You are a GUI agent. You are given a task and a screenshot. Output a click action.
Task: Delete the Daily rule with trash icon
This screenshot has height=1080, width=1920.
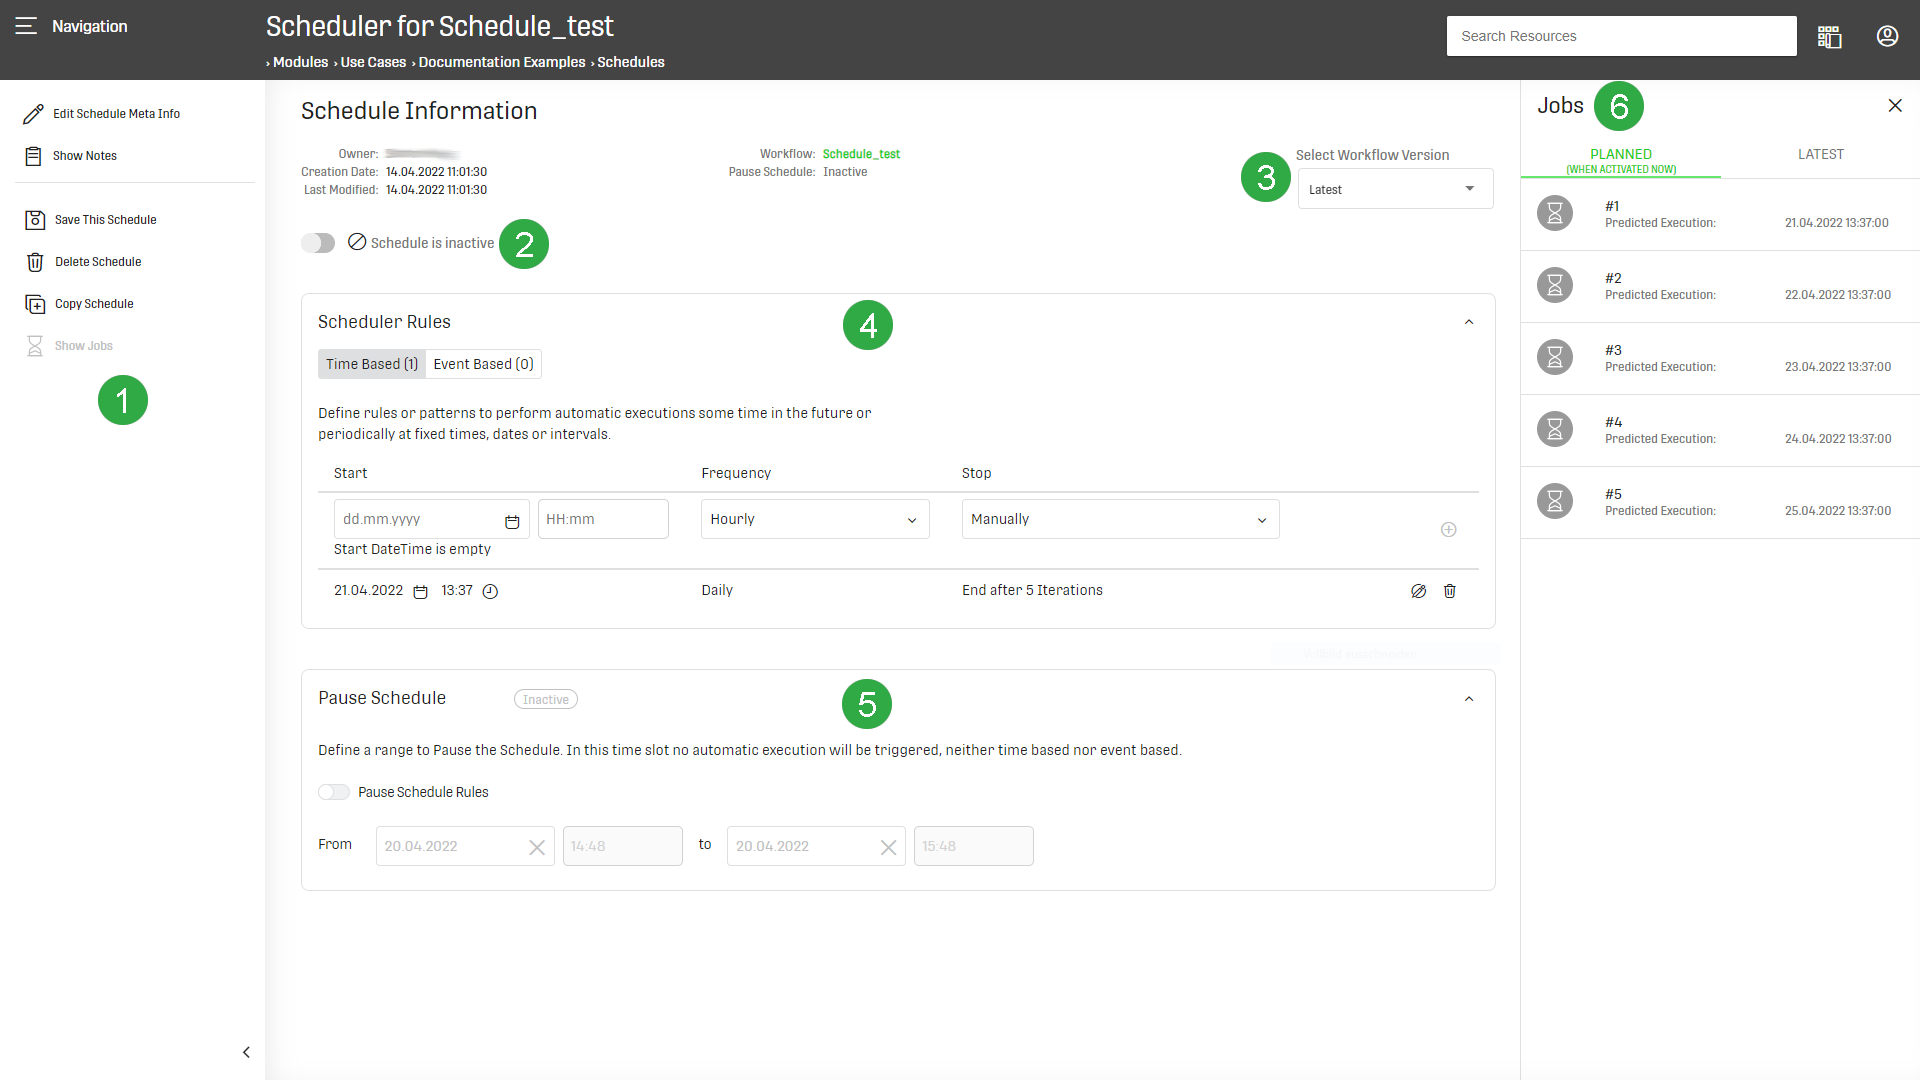coord(1449,591)
